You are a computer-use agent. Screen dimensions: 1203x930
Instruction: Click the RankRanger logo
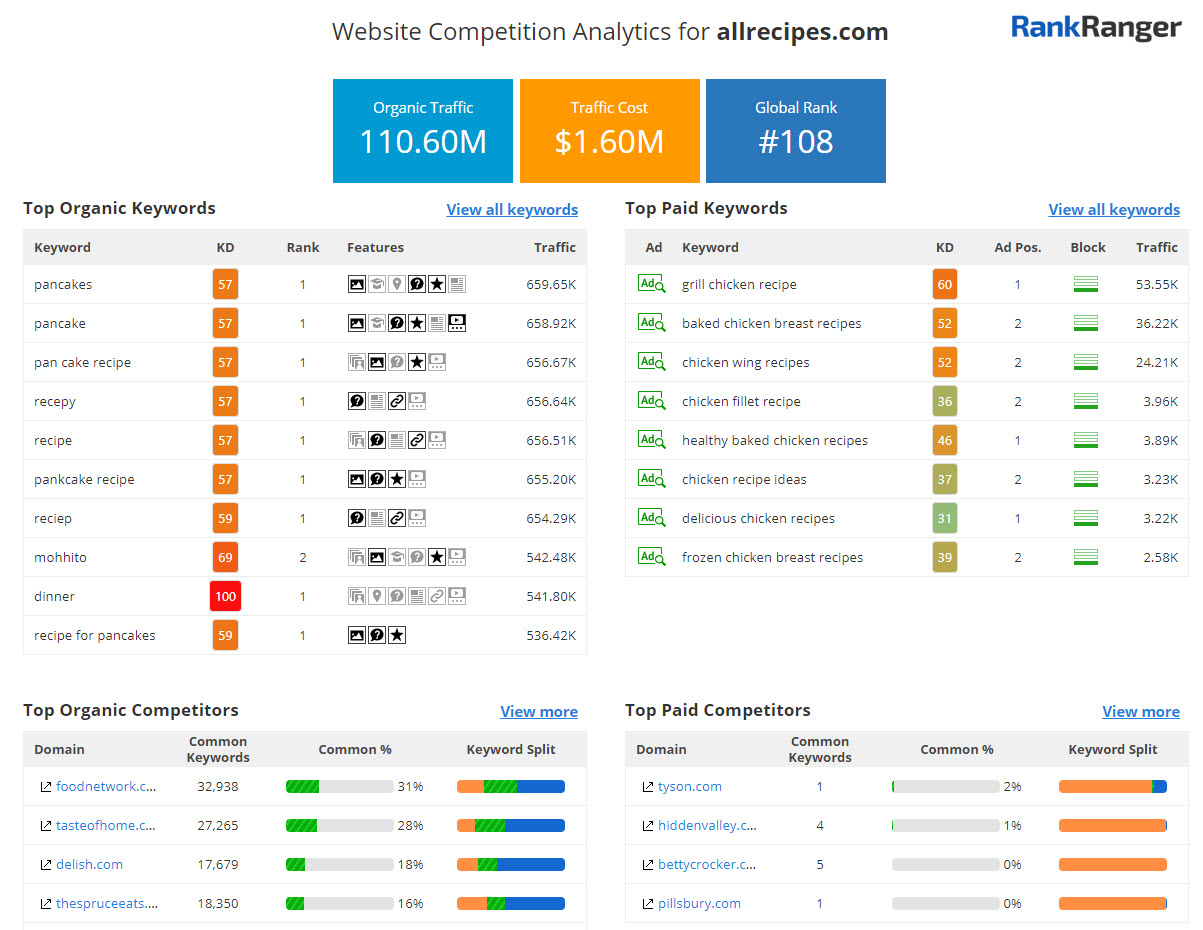pos(1096,28)
